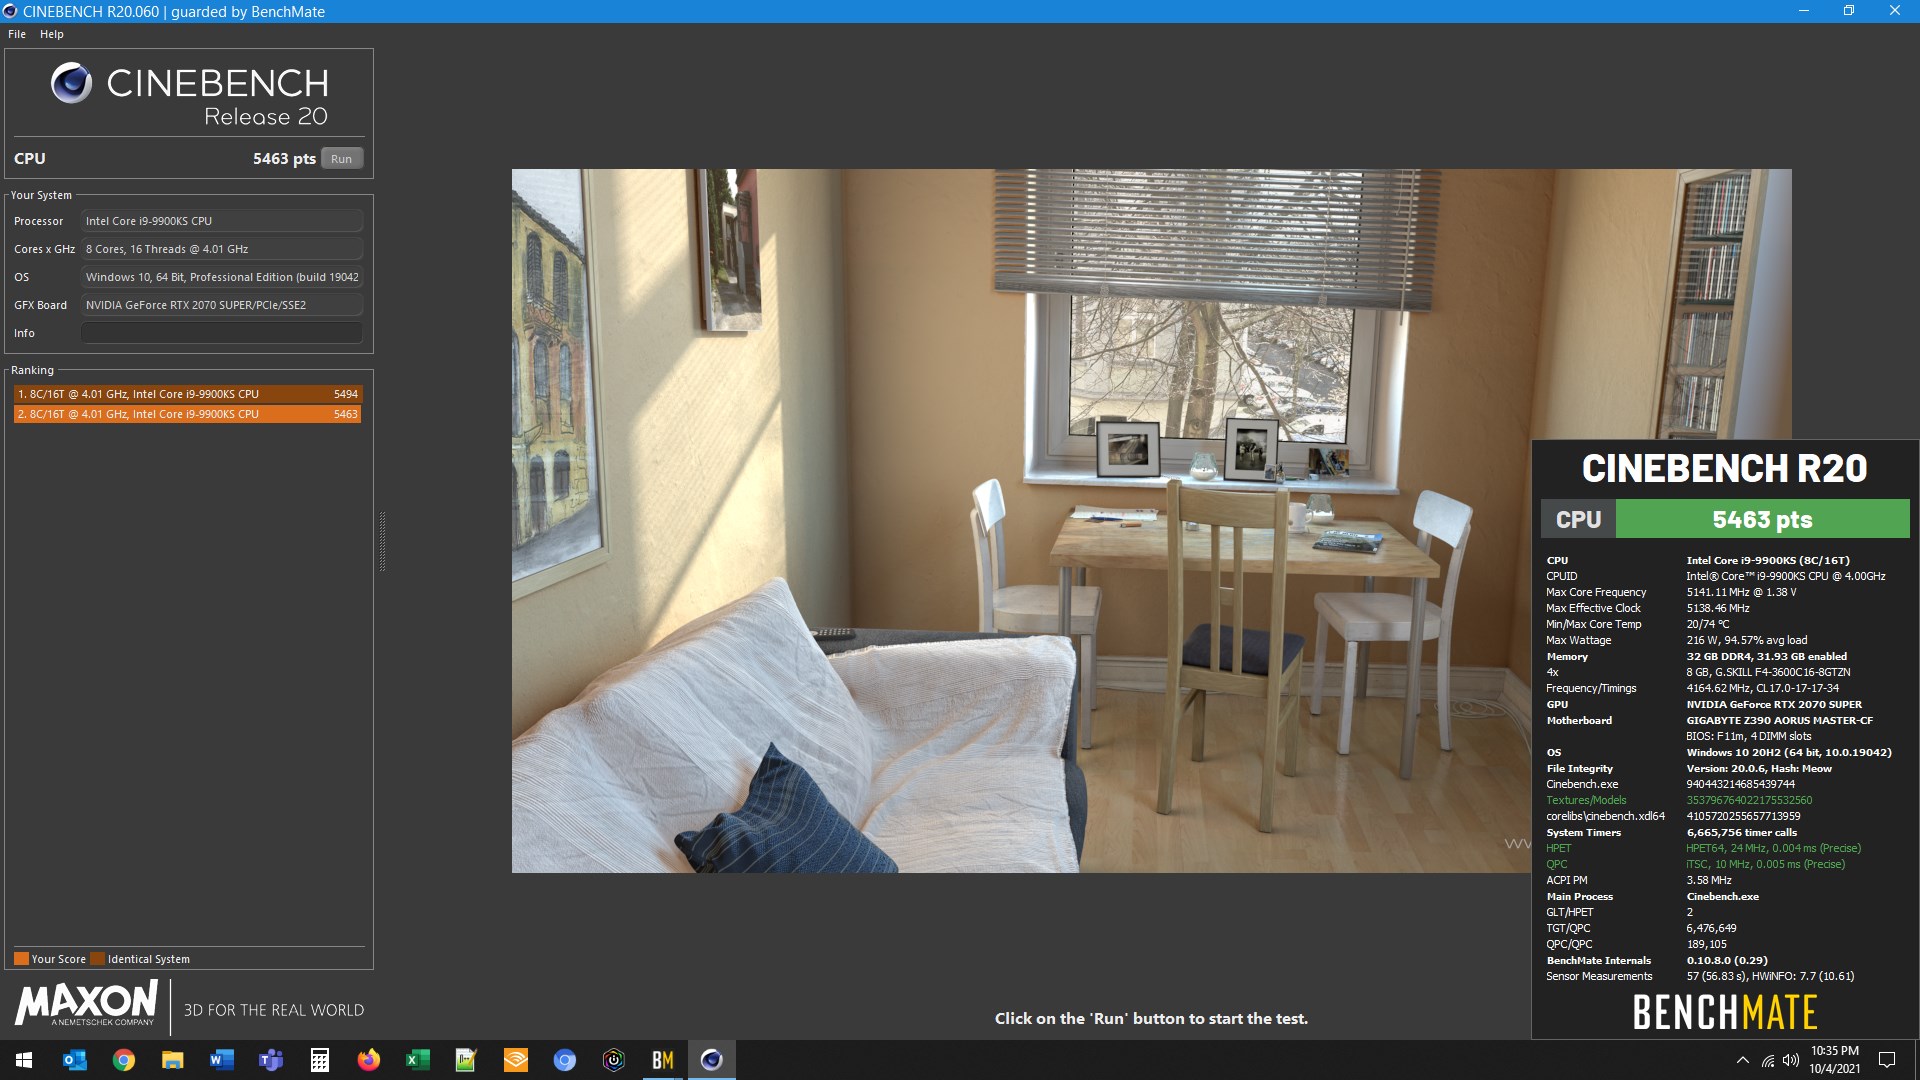
Task: Open the Action Center notifications icon
Action: pos(1887,1060)
